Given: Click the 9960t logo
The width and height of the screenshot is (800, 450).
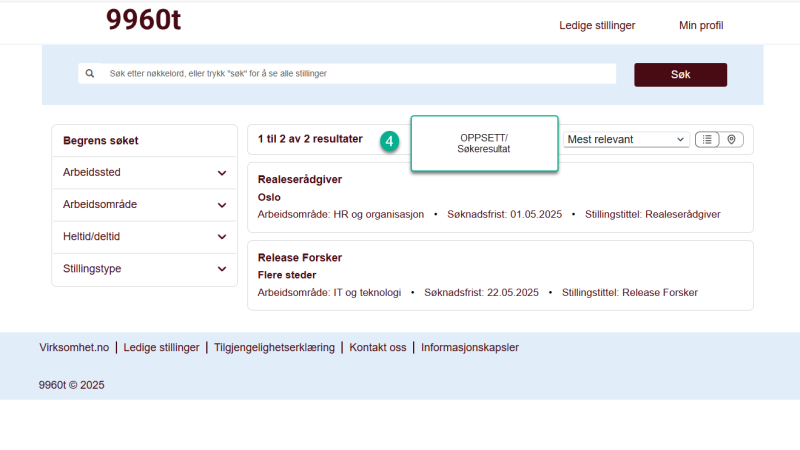Looking at the screenshot, I should 143,20.
